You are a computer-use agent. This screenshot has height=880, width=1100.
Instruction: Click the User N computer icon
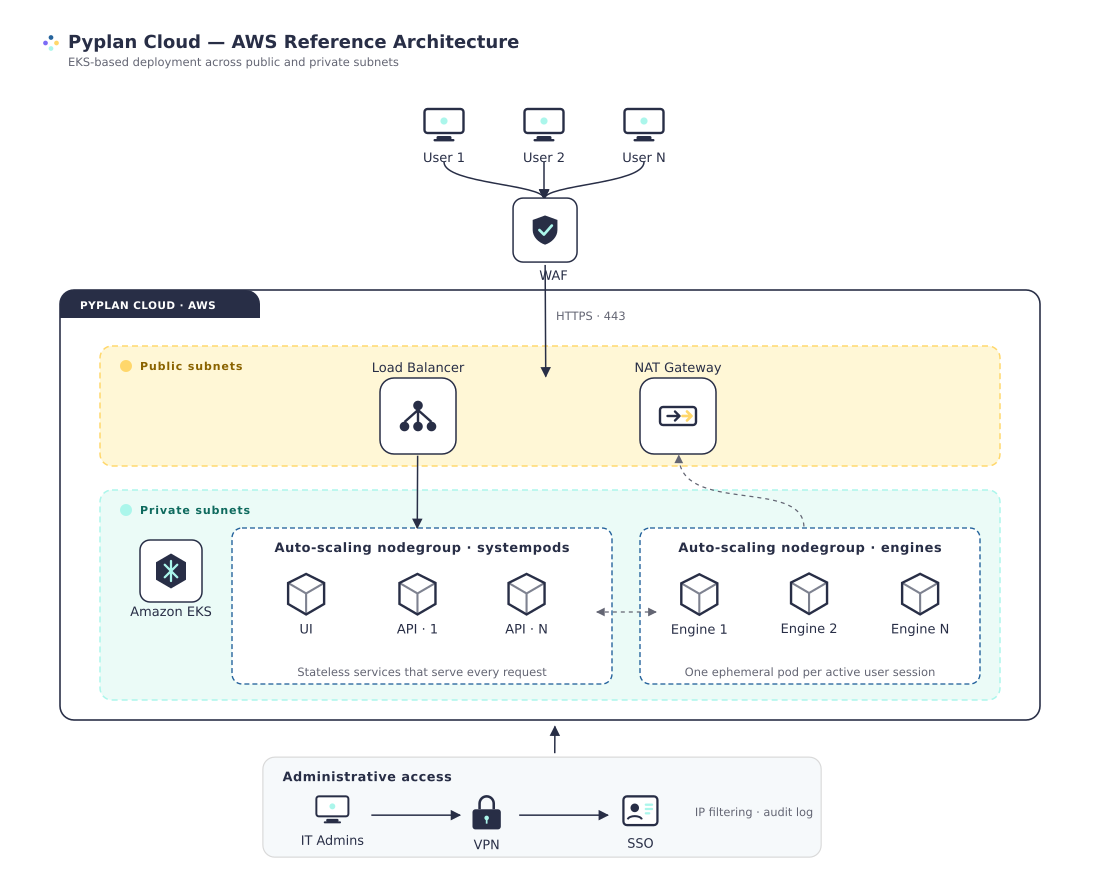[643, 124]
